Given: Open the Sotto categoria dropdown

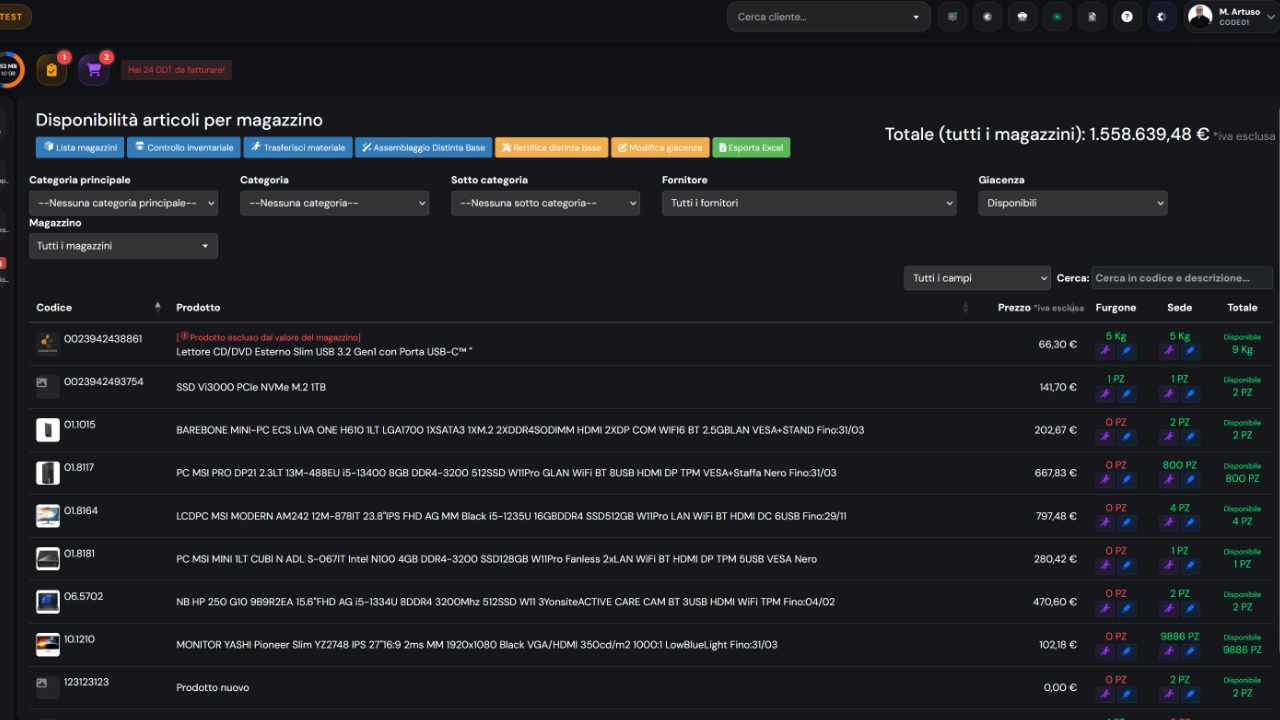Looking at the screenshot, I should [545, 203].
